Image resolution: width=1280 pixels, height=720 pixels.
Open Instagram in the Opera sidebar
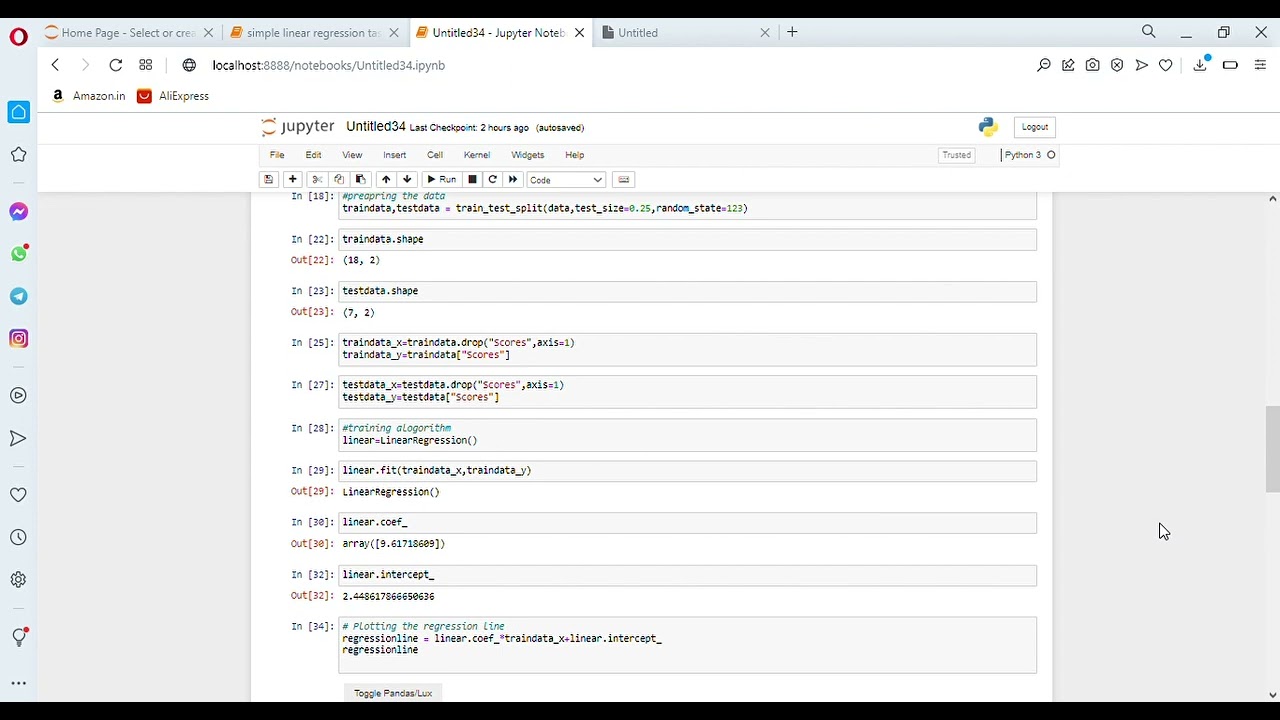pos(18,338)
